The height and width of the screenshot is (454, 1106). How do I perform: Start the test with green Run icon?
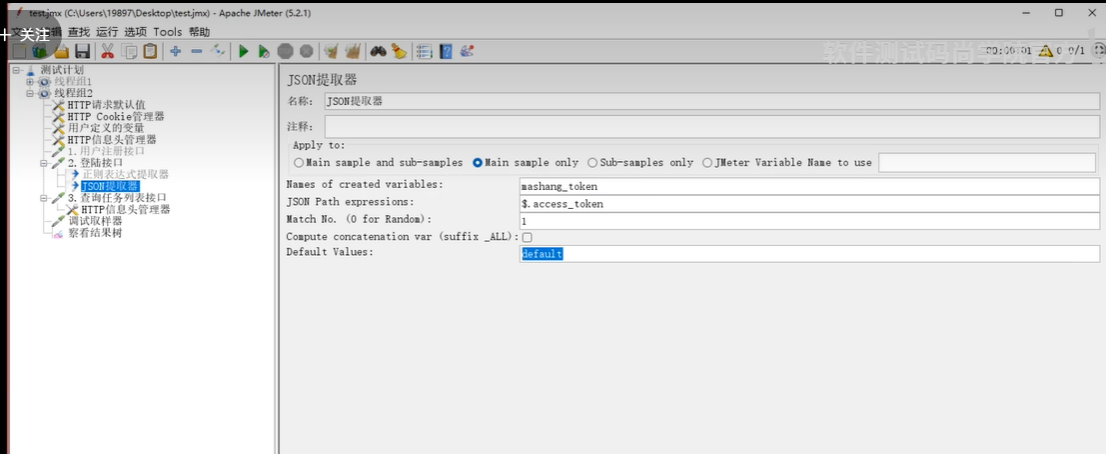243,51
